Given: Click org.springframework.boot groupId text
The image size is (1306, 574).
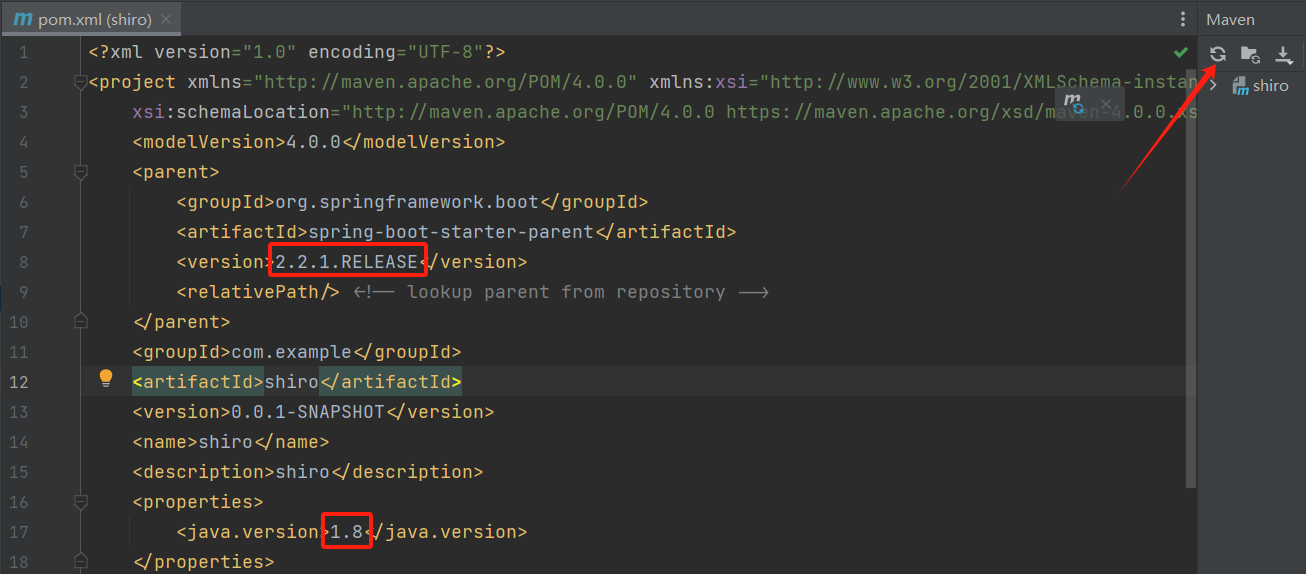Looking at the screenshot, I should coord(407,202).
